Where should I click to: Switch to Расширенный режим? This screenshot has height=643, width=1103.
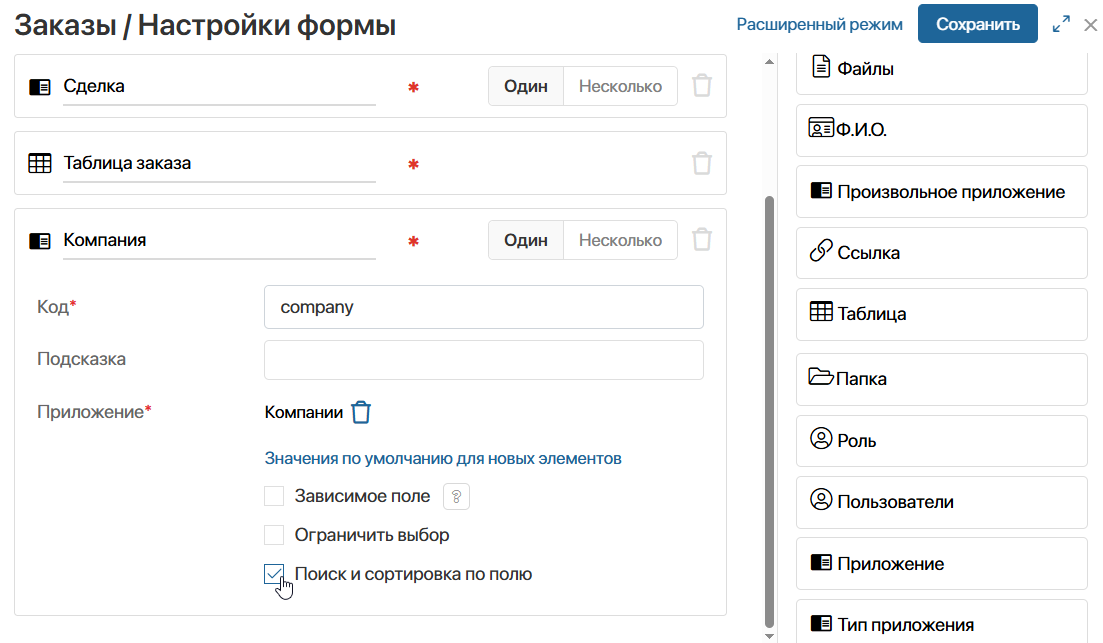tap(820, 25)
